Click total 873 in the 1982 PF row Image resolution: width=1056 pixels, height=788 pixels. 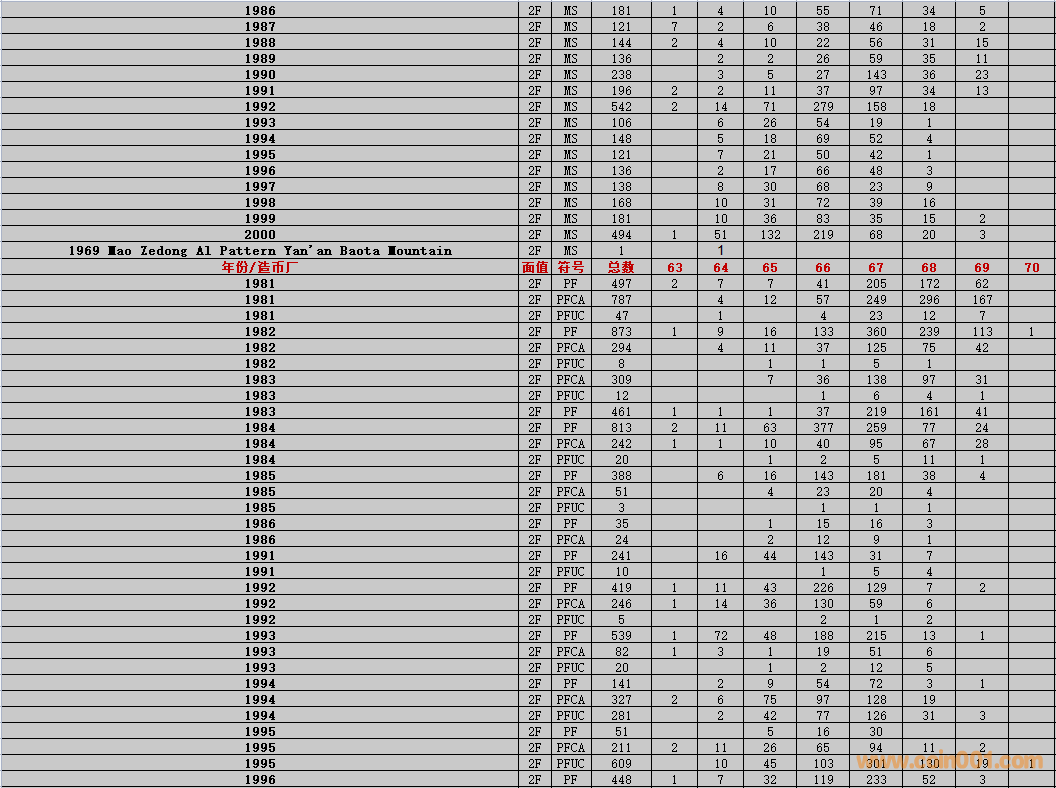(x=621, y=331)
